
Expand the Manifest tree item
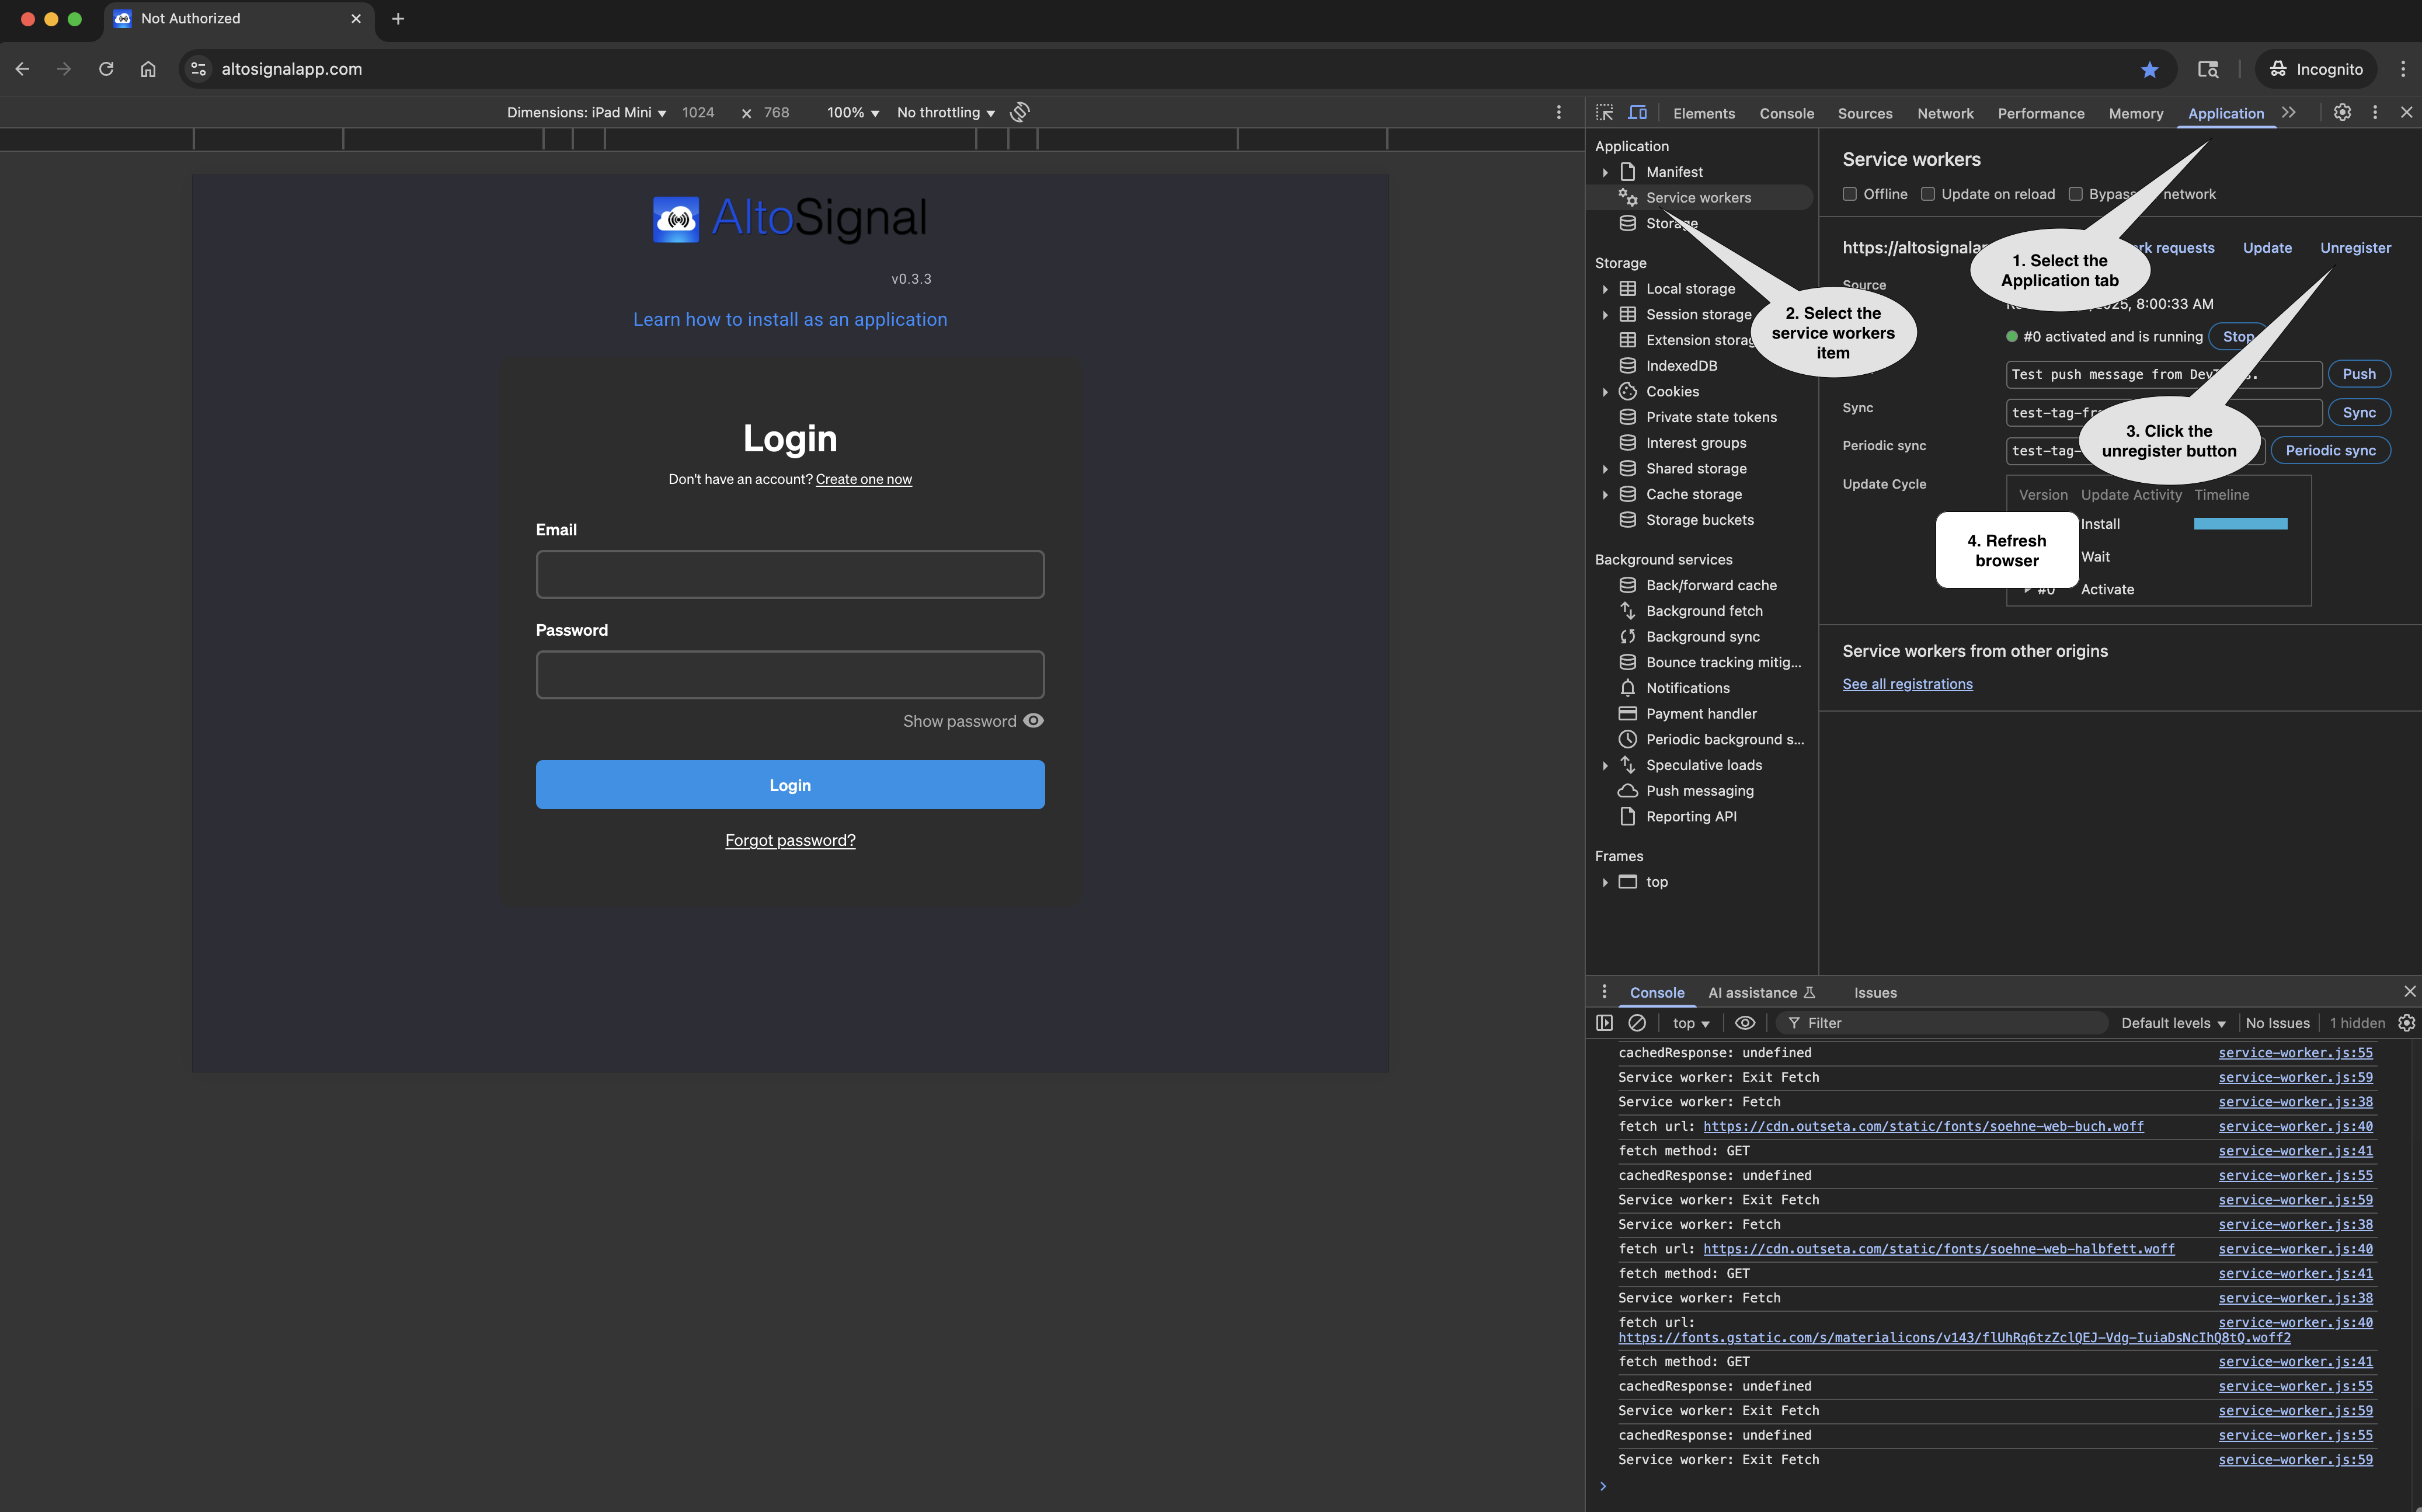(x=1605, y=172)
